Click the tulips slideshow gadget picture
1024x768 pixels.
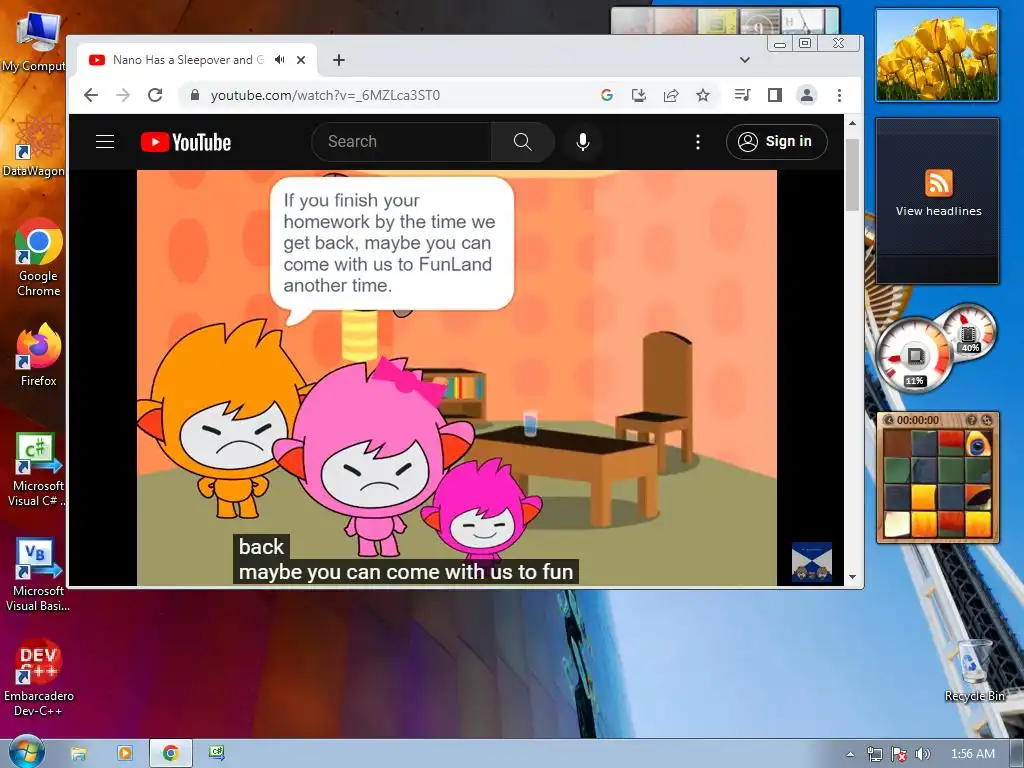937,54
